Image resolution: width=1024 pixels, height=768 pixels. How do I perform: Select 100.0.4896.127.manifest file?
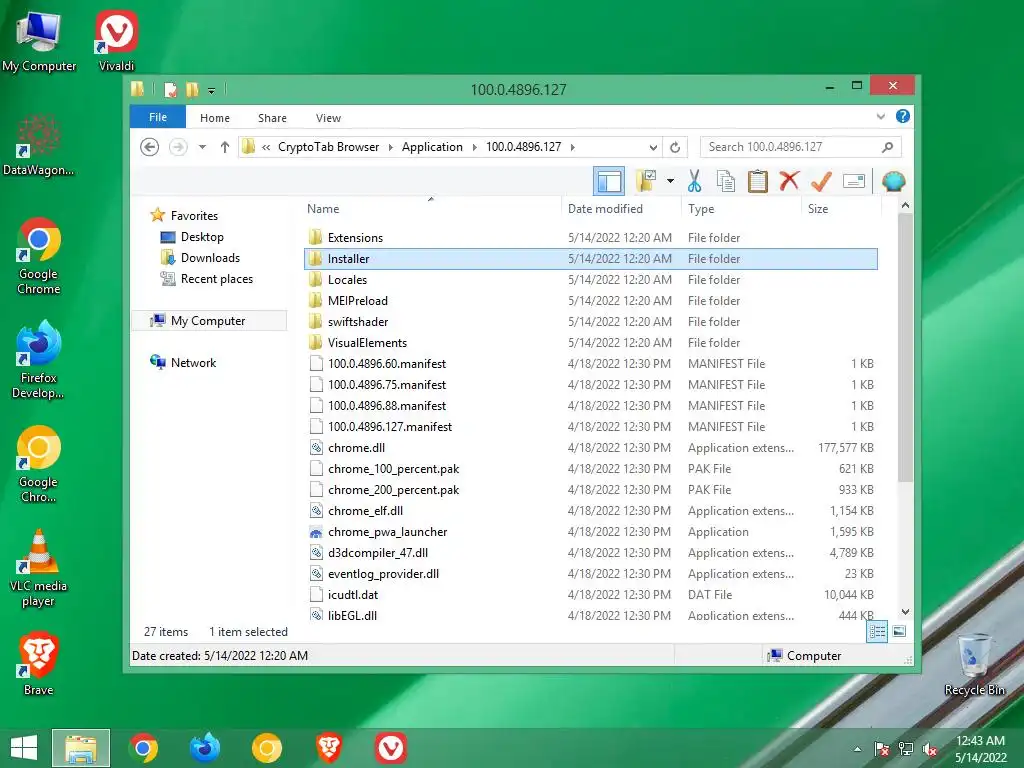pos(390,426)
